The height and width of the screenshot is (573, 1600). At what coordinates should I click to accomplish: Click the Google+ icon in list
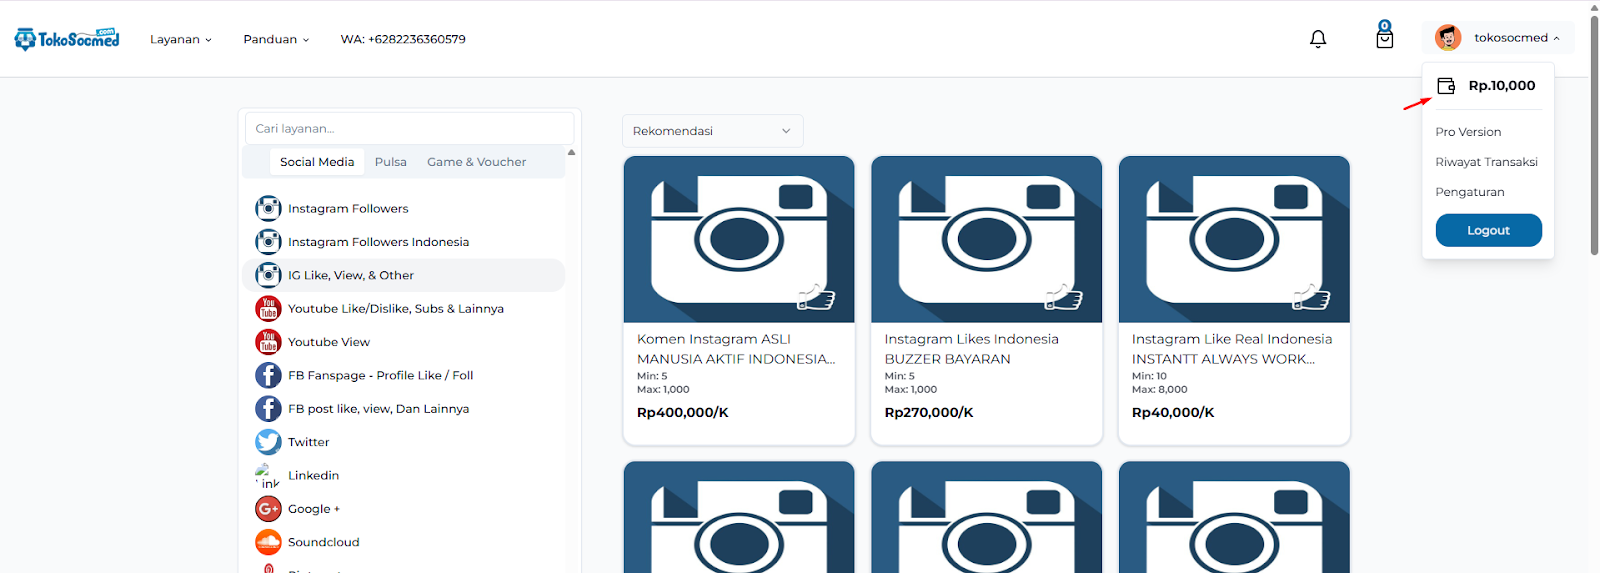click(x=268, y=509)
